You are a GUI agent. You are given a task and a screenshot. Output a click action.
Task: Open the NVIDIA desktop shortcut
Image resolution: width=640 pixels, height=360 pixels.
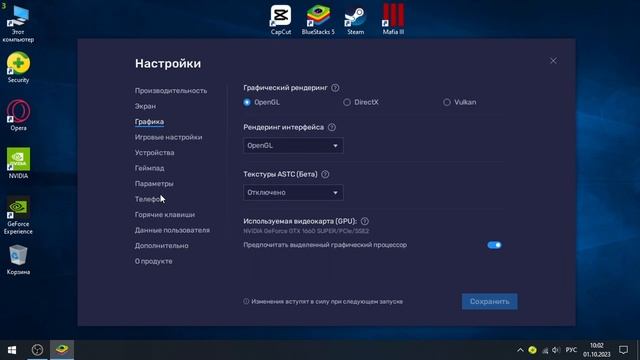point(18,163)
